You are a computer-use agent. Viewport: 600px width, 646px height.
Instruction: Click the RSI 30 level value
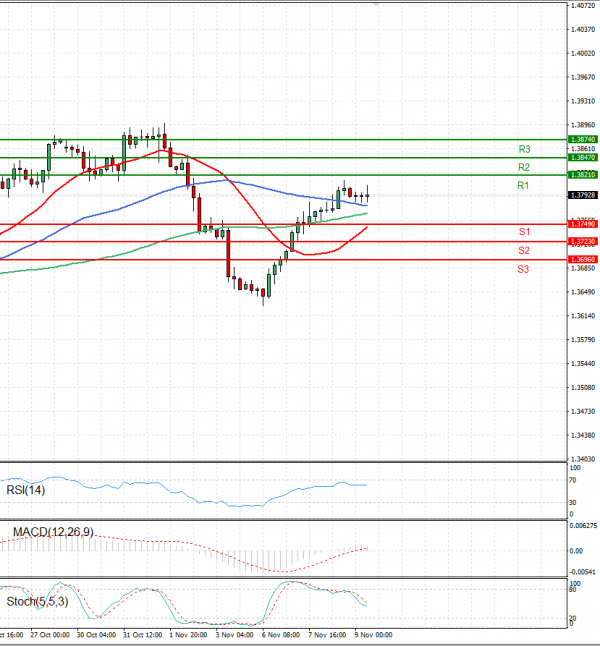tap(573, 503)
